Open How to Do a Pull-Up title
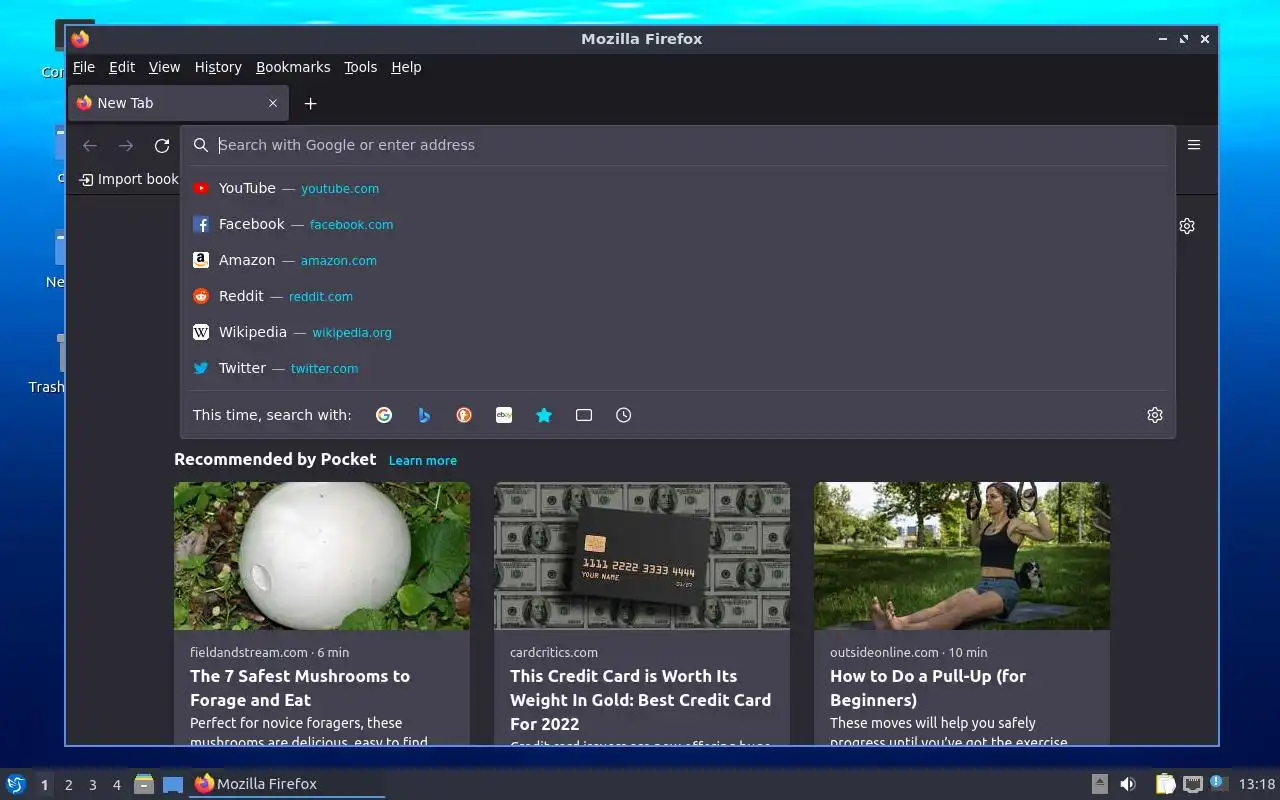The height and width of the screenshot is (800, 1280). [928, 688]
